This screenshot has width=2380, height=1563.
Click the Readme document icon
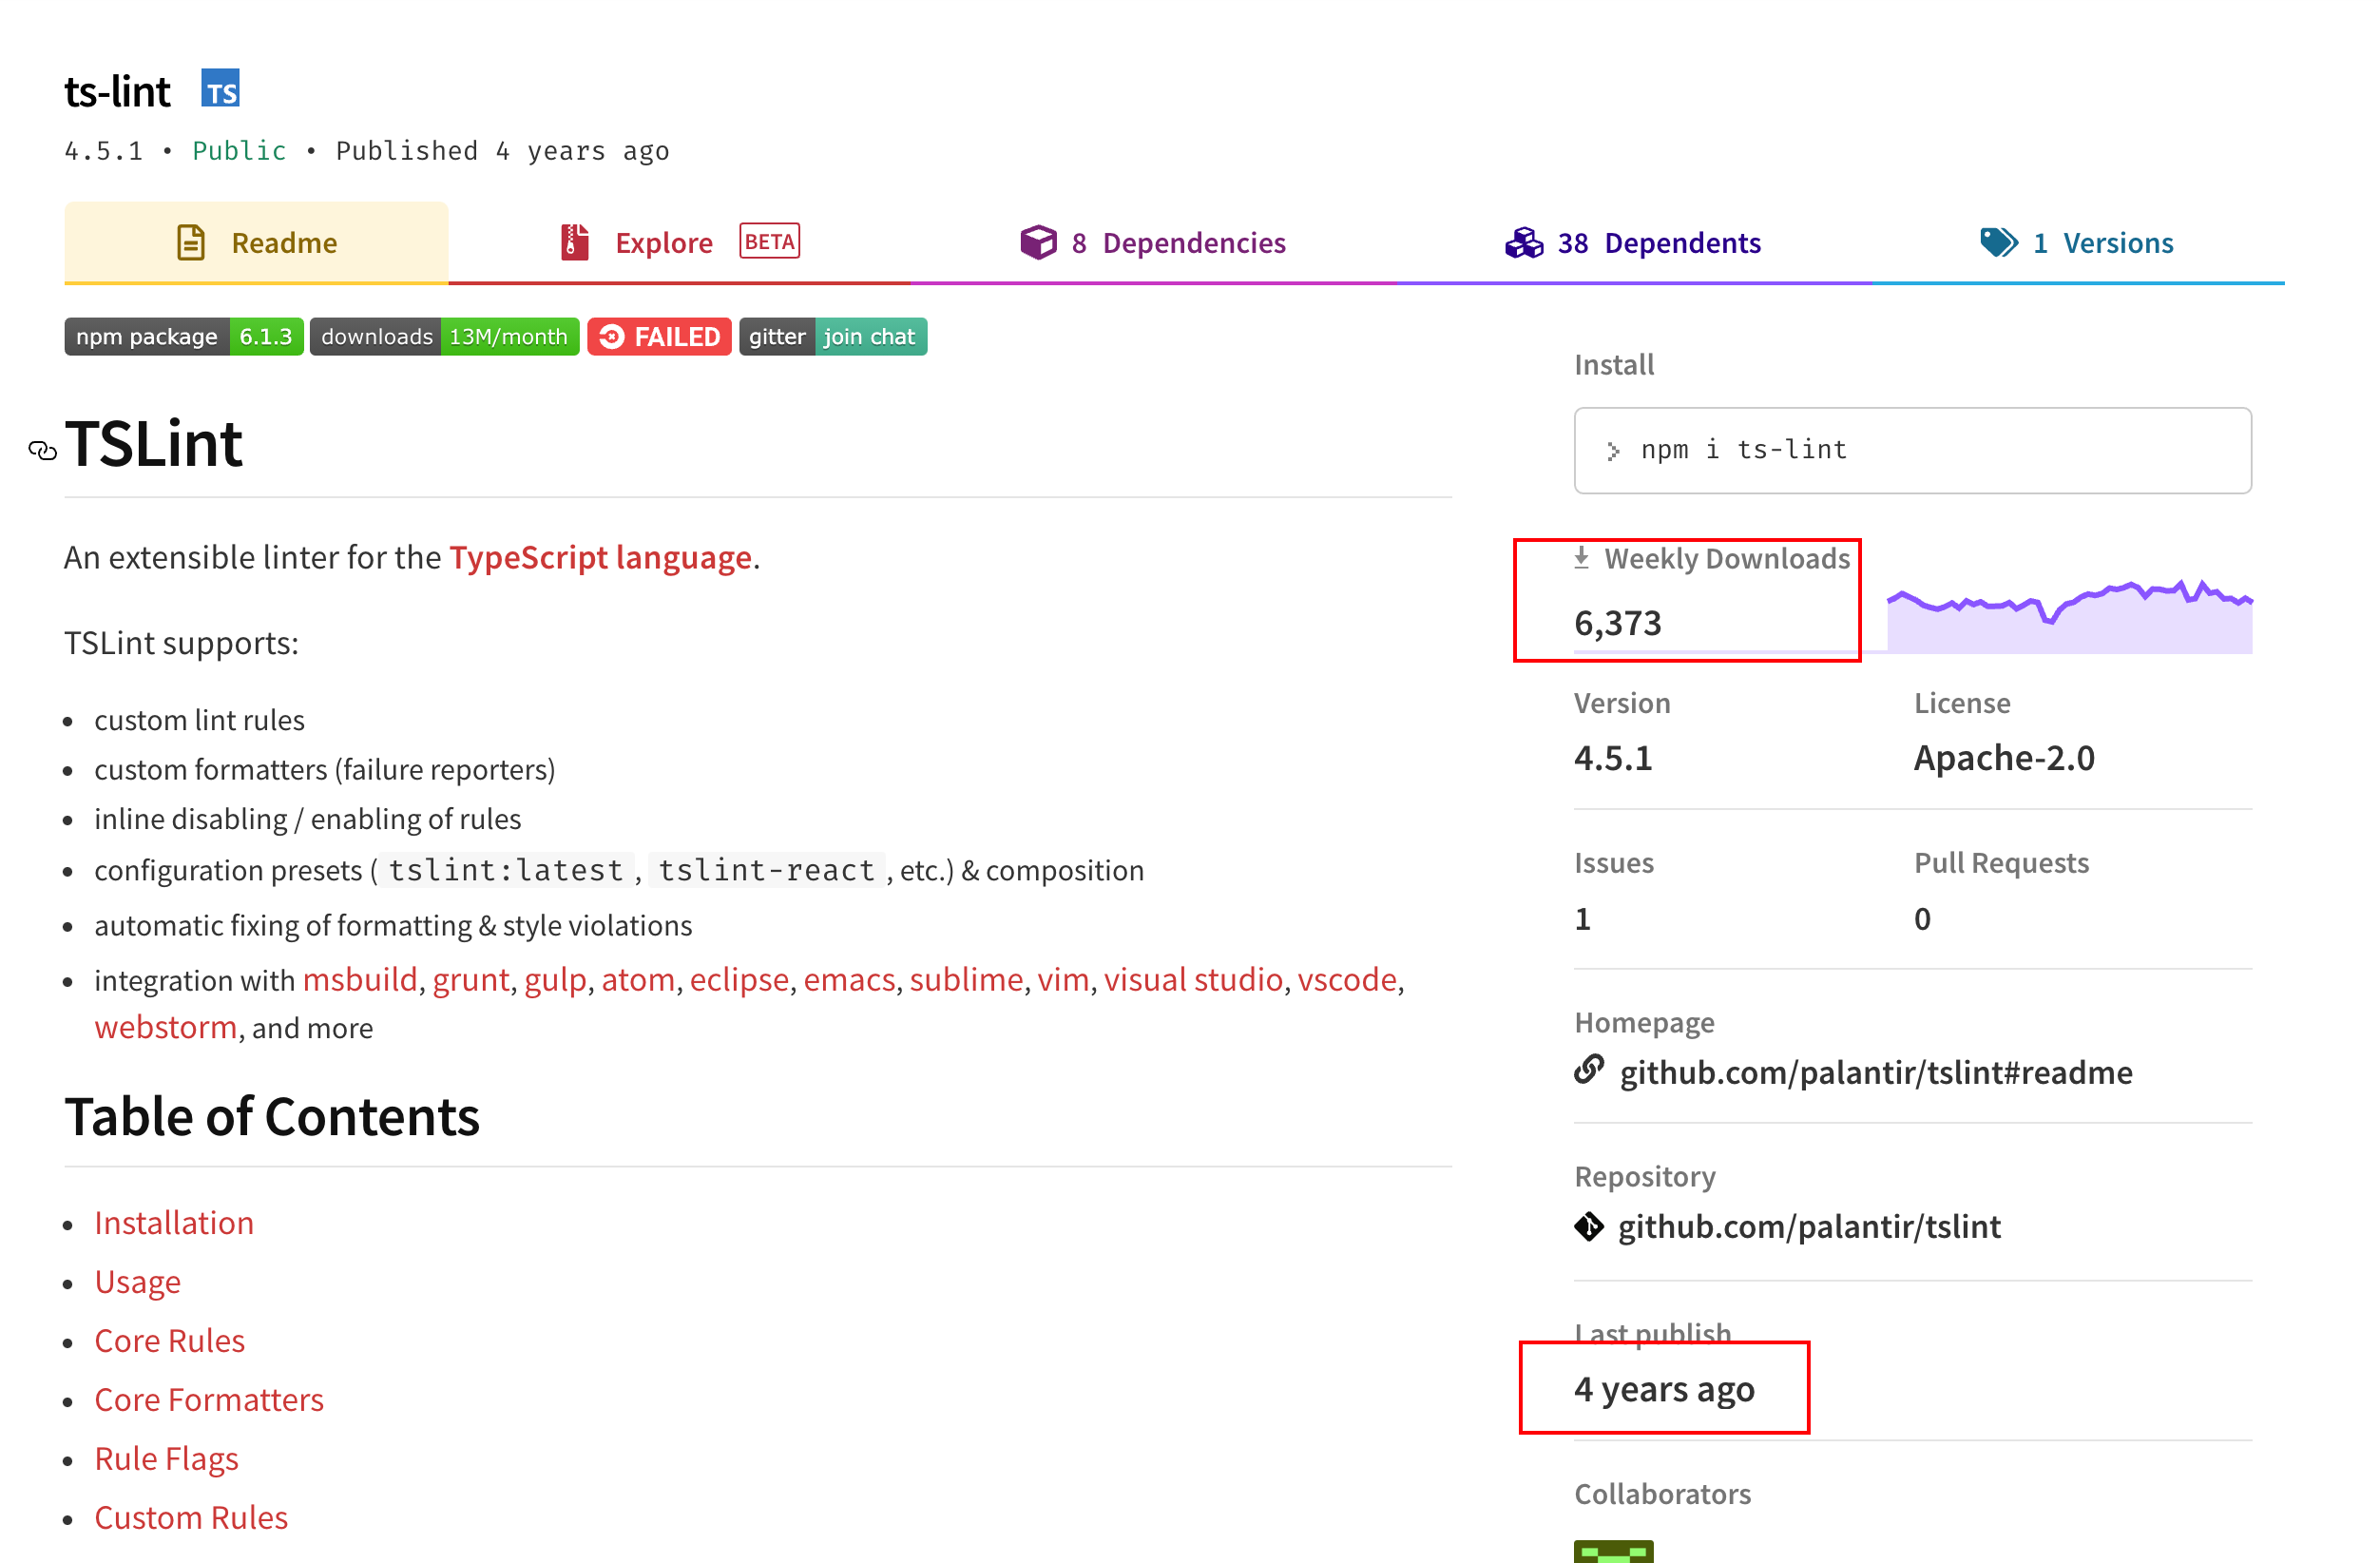[190, 243]
